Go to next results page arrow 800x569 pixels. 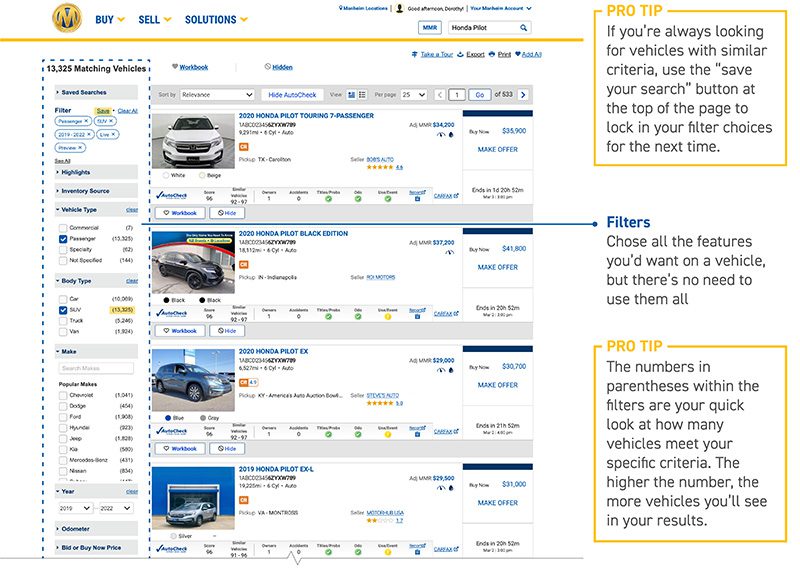click(x=523, y=94)
